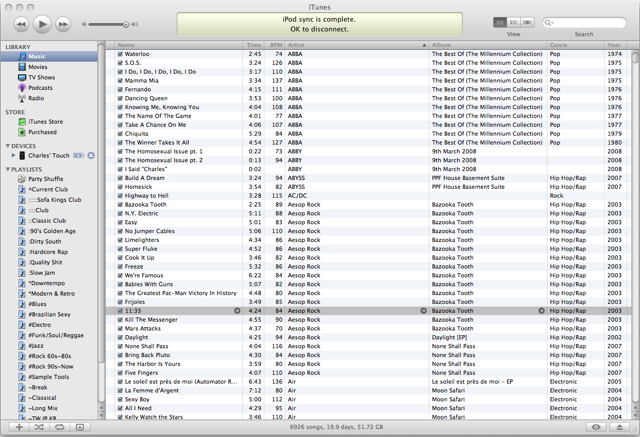Viewport: 640px width, 437px height.
Task: Create a new playlist with plus button
Action: (x=19, y=427)
